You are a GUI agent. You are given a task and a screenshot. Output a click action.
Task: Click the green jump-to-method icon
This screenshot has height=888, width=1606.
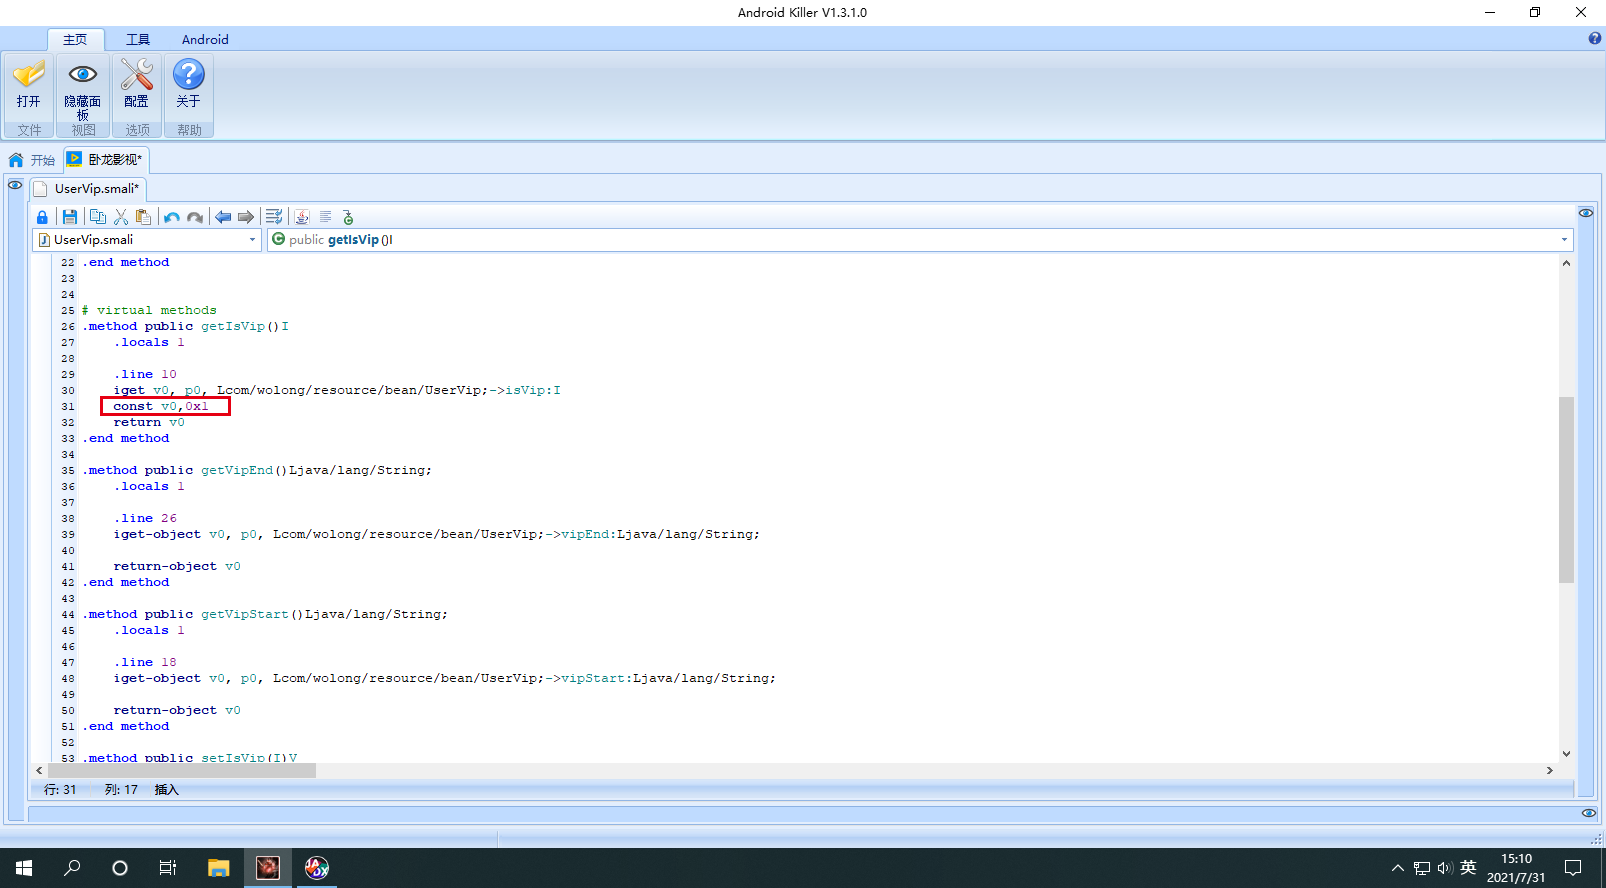coord(348,217)
